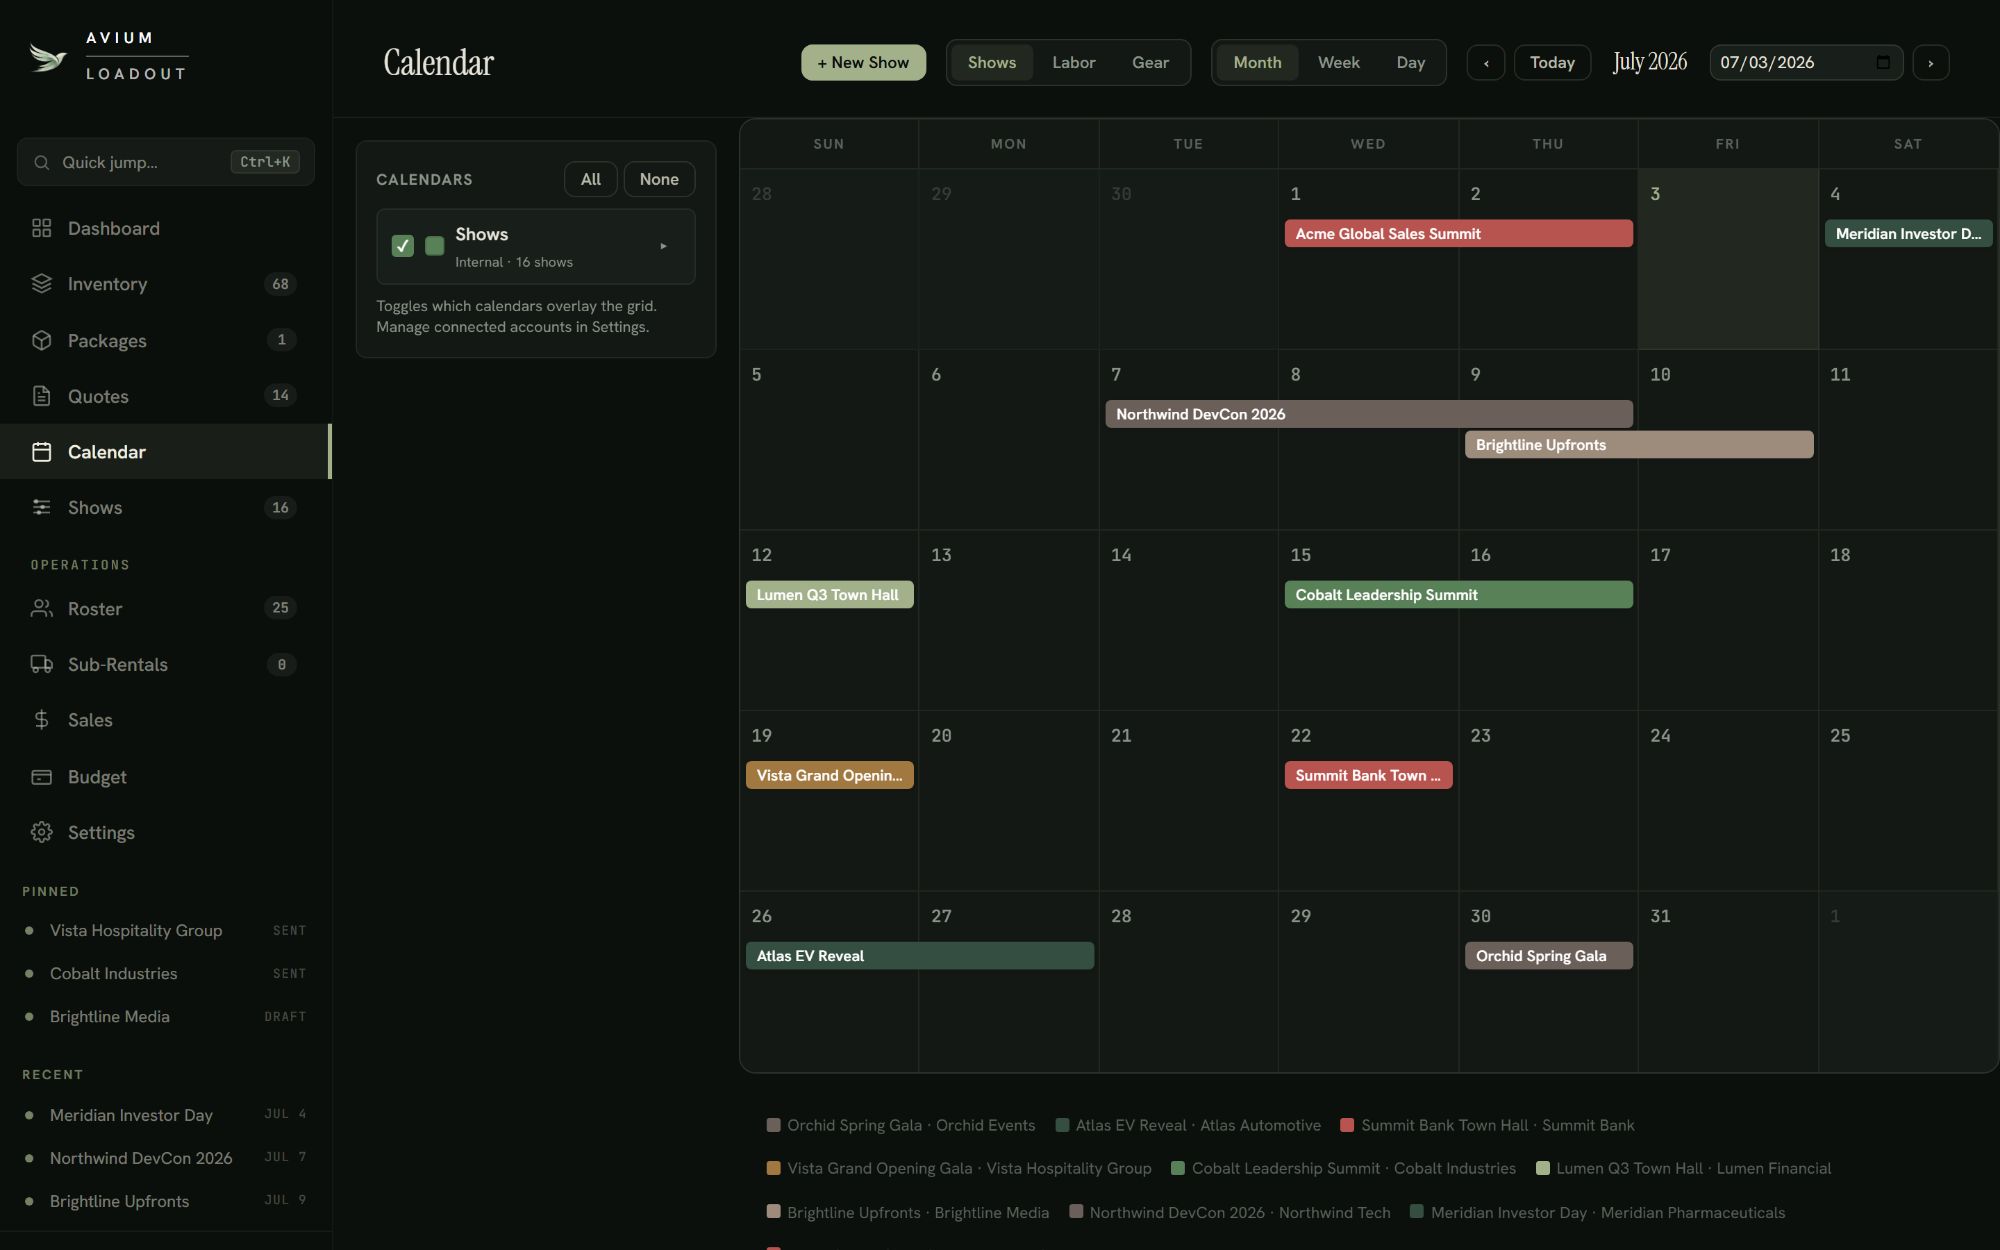
Task: Open the date picker calendar icon
Action: pyautogui.click(x=1883, y=62)
